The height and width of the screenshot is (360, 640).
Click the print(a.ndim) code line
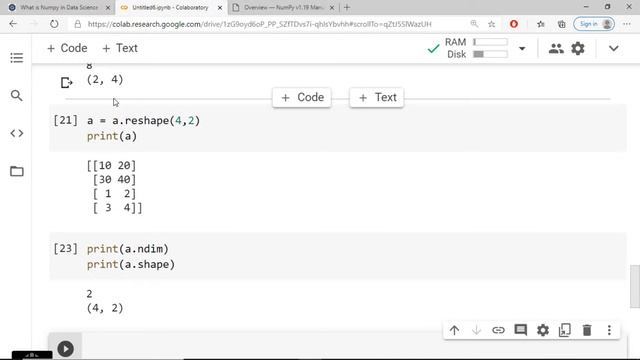point(128,249)
